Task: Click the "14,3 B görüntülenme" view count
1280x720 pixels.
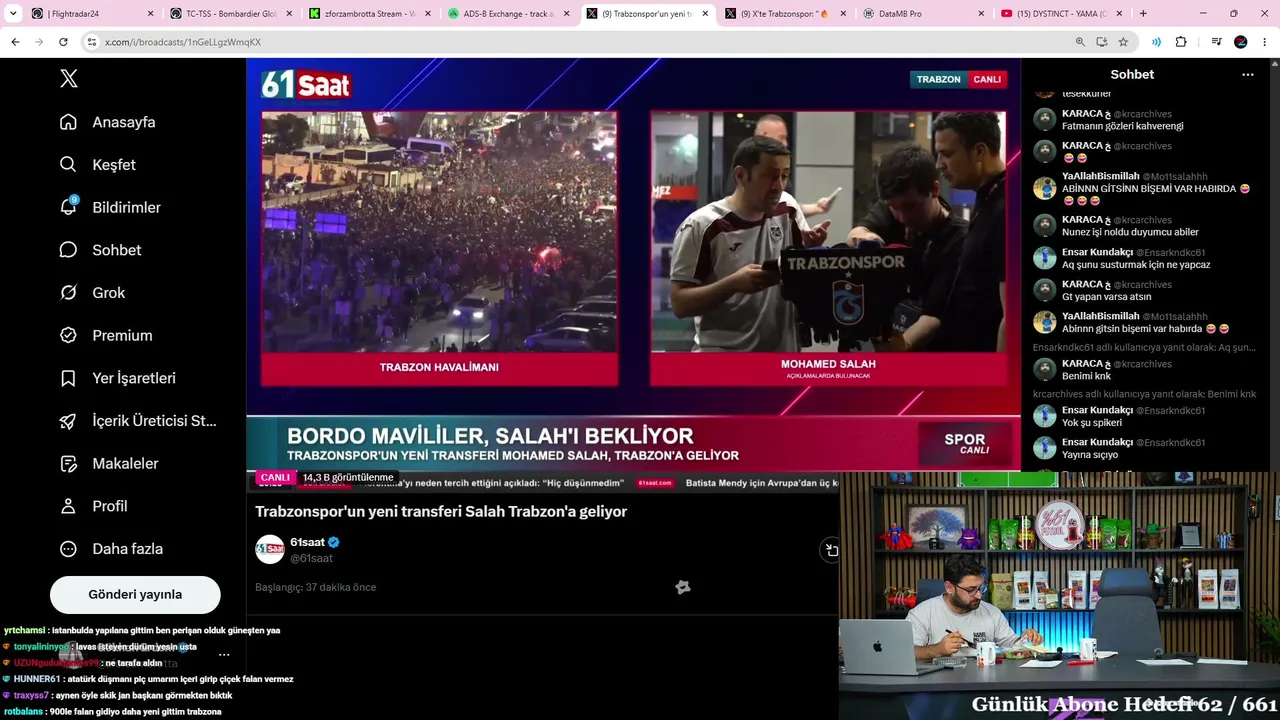Action: click(348, 478)
